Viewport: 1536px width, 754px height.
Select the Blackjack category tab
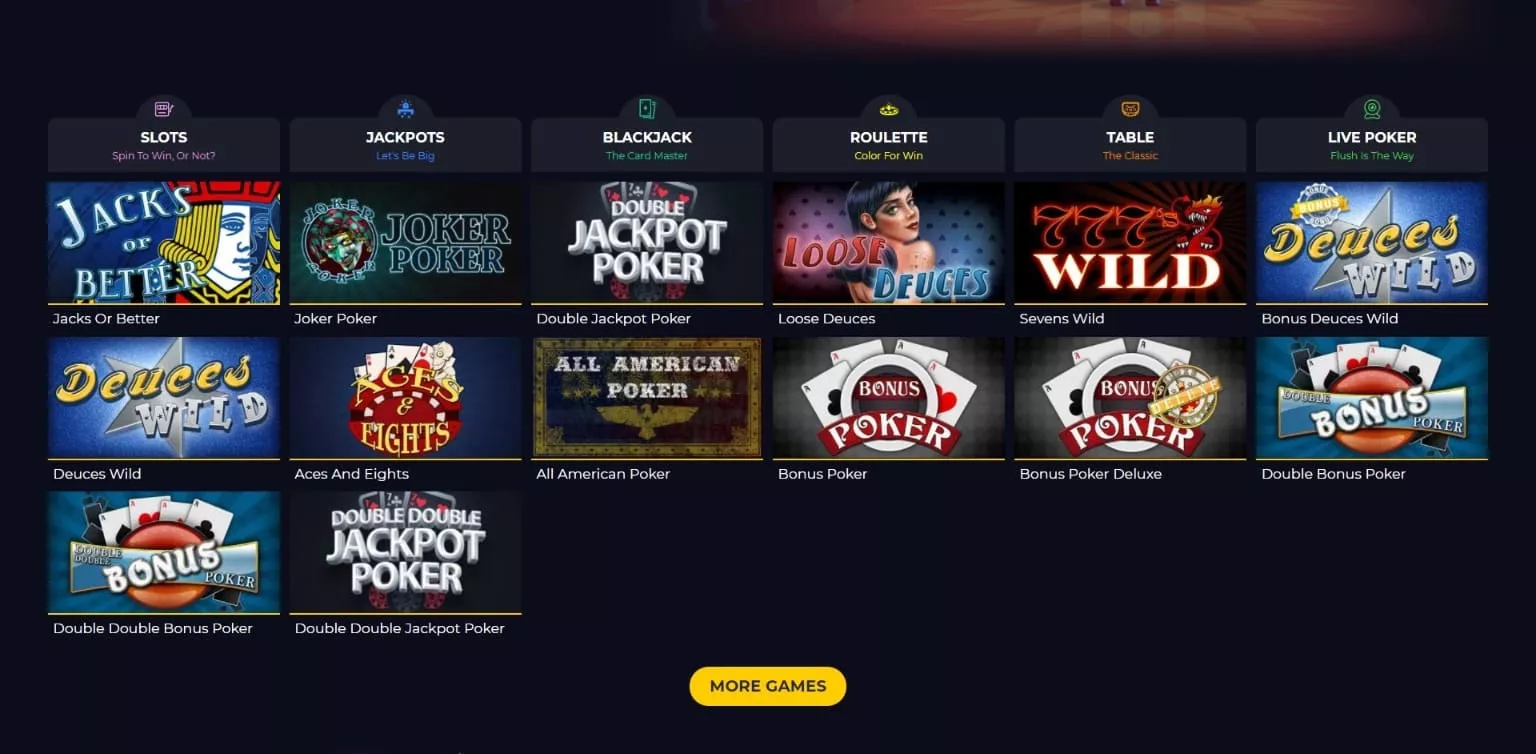(647, 145)
